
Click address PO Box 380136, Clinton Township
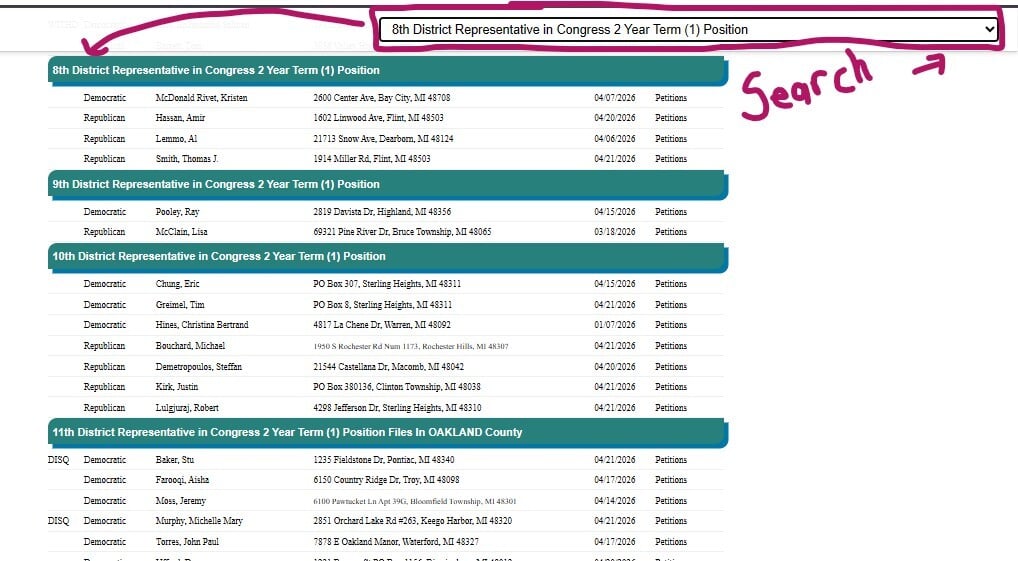click(397, 386)
